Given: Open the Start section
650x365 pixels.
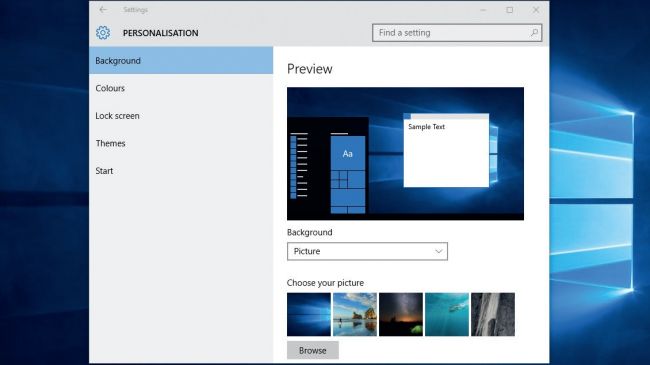Looking at the screenshot, I should pos(181,170).
